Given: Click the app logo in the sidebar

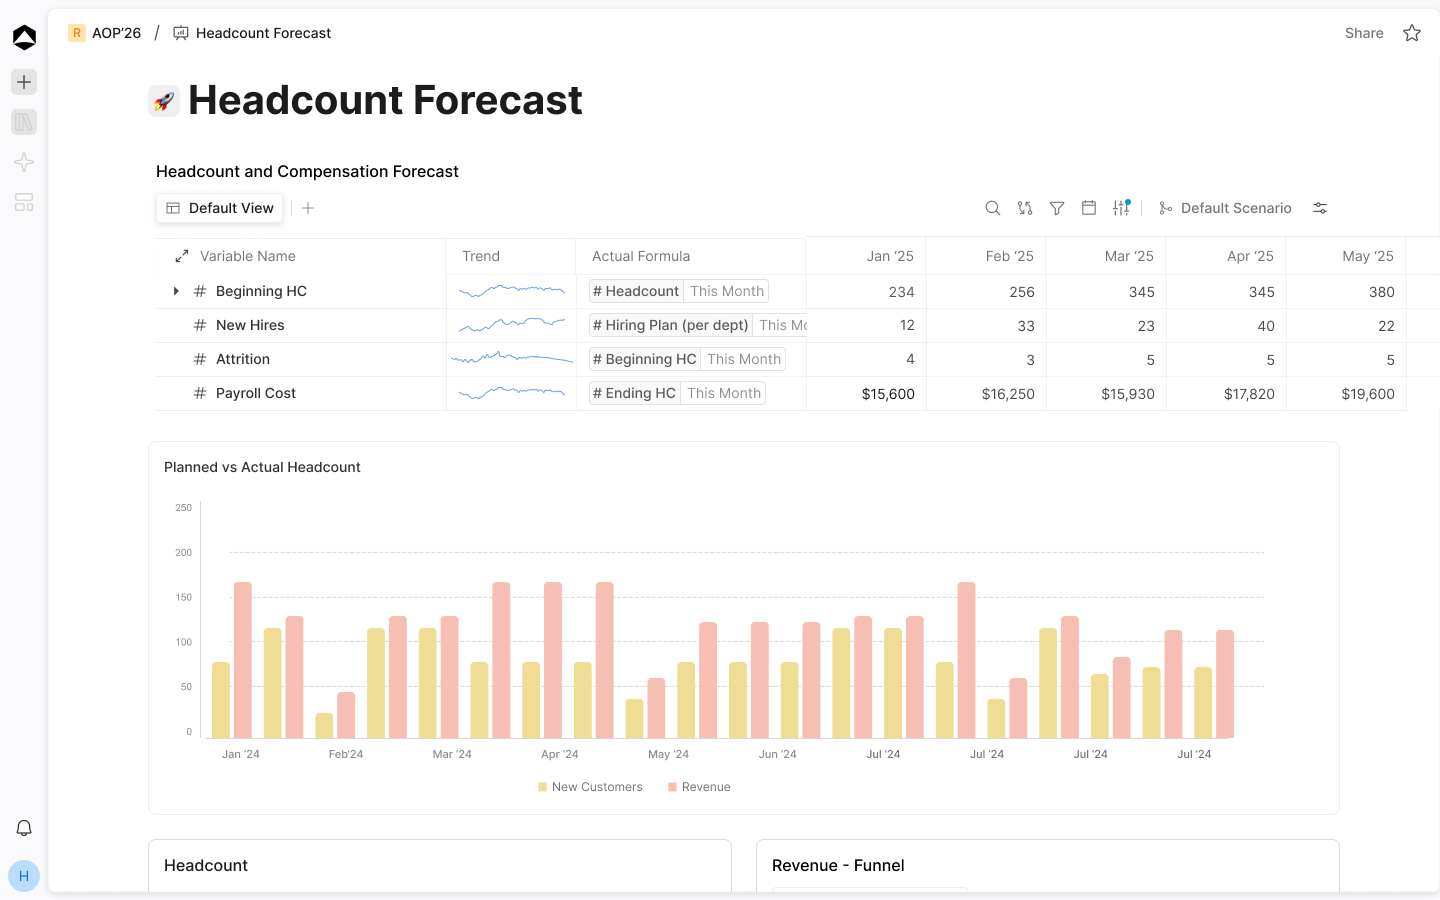Looking at the screenshot, I should [x=24, y=37].
